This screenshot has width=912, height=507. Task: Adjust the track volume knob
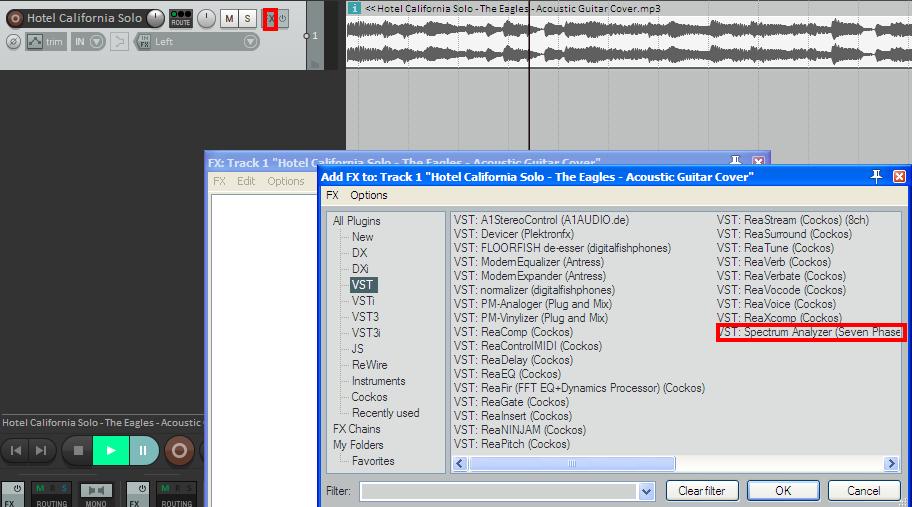155,18
